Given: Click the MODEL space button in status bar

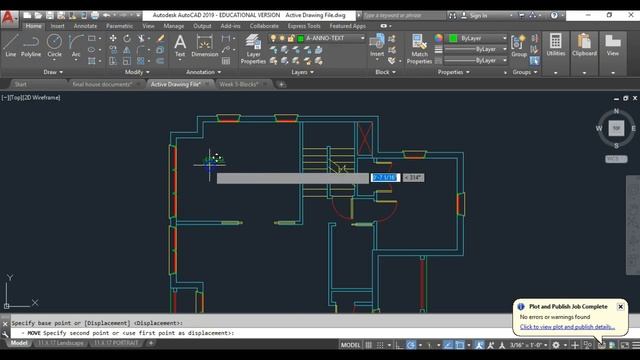Looking at the screenshot, I should click(350, 345).
